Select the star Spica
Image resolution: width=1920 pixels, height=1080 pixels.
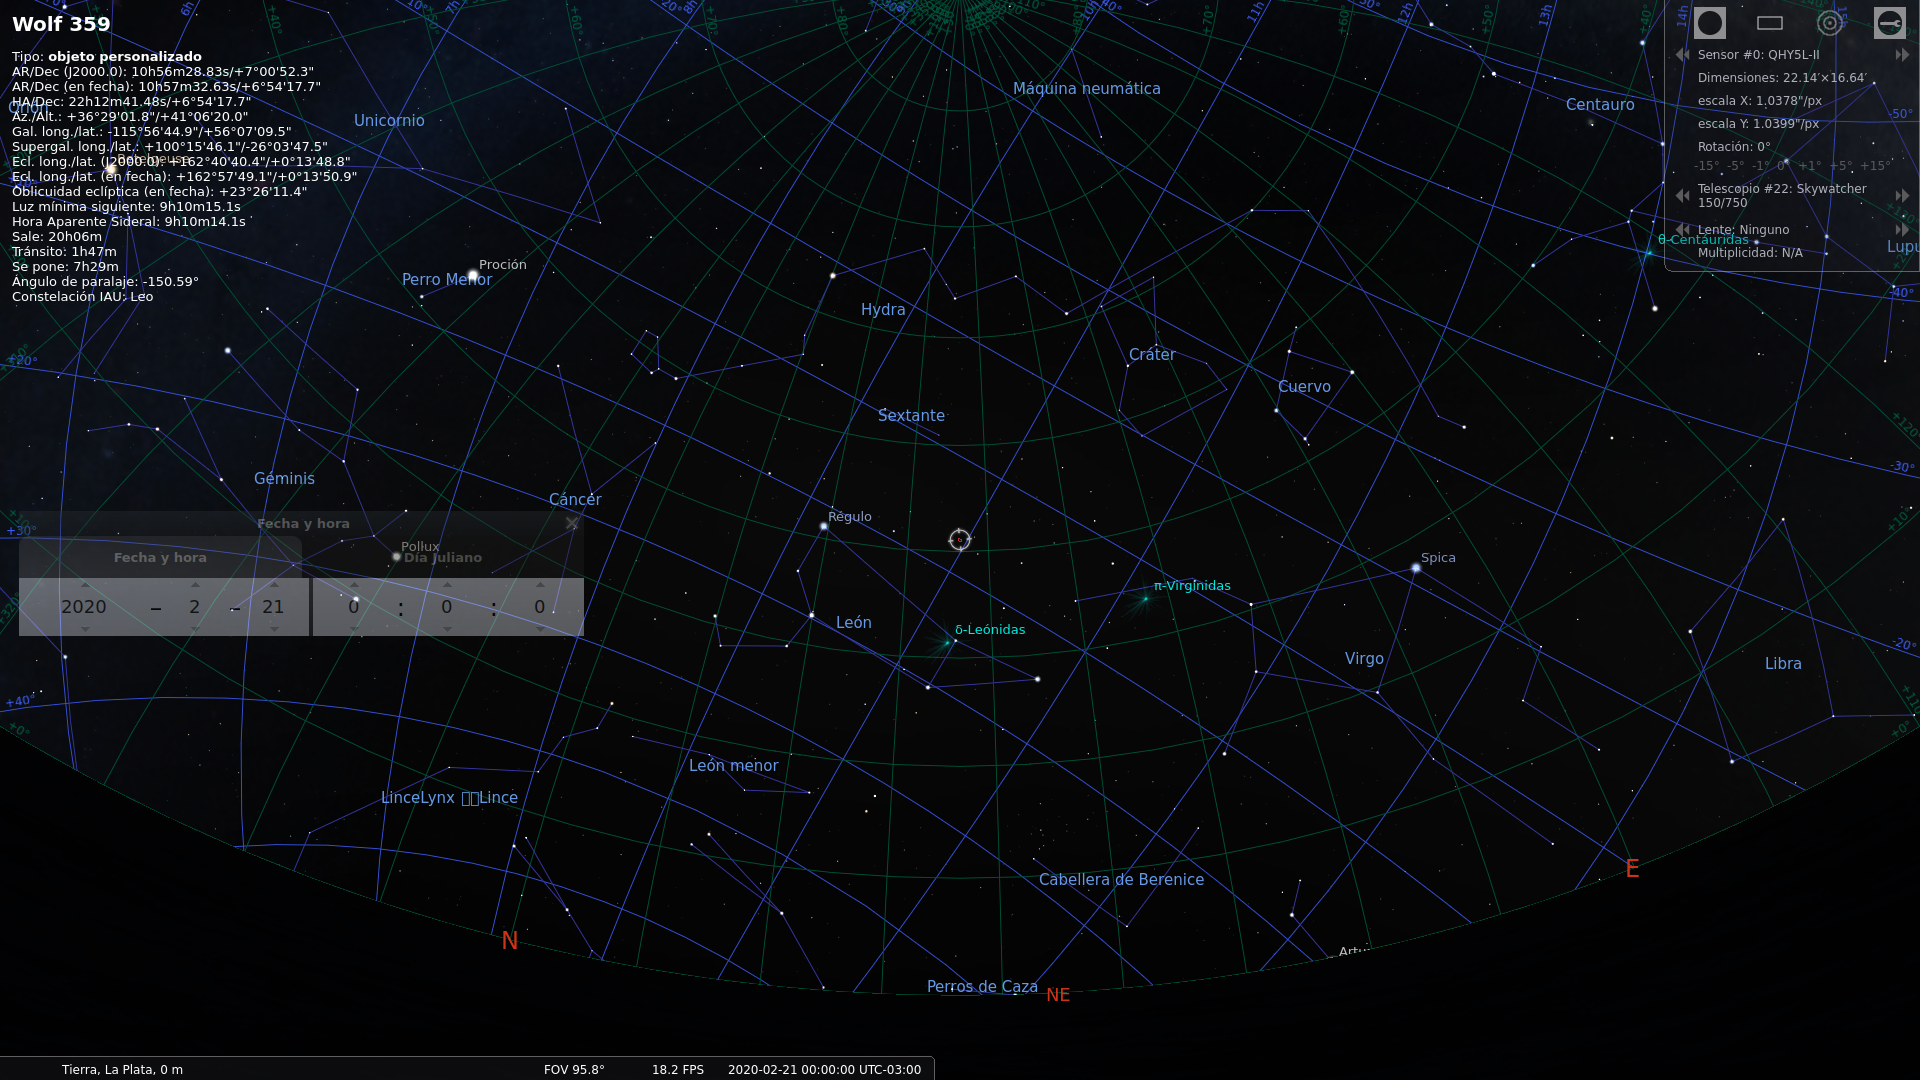(x=1416, y=568)
